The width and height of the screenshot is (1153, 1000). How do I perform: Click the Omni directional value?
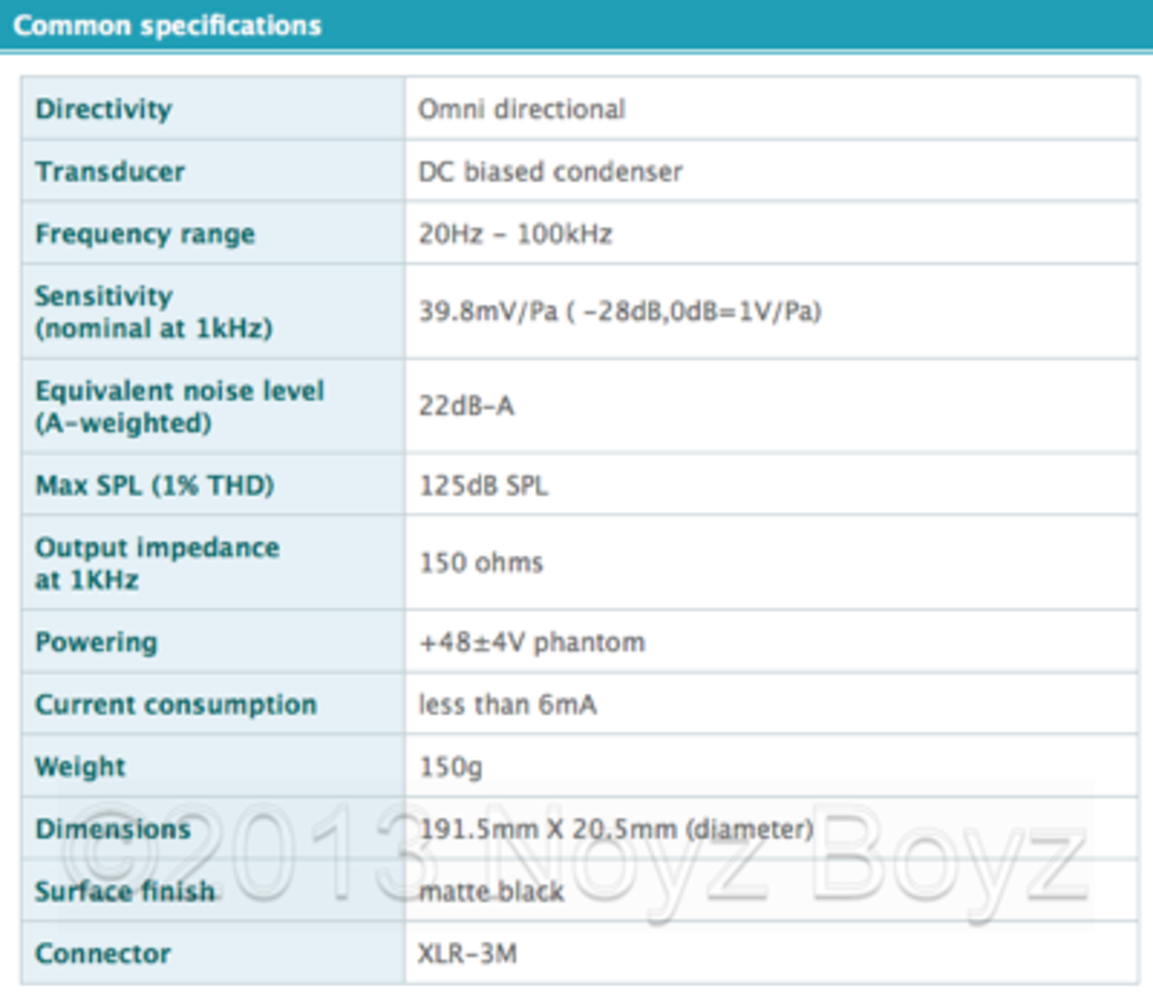[x=521, y=109]
